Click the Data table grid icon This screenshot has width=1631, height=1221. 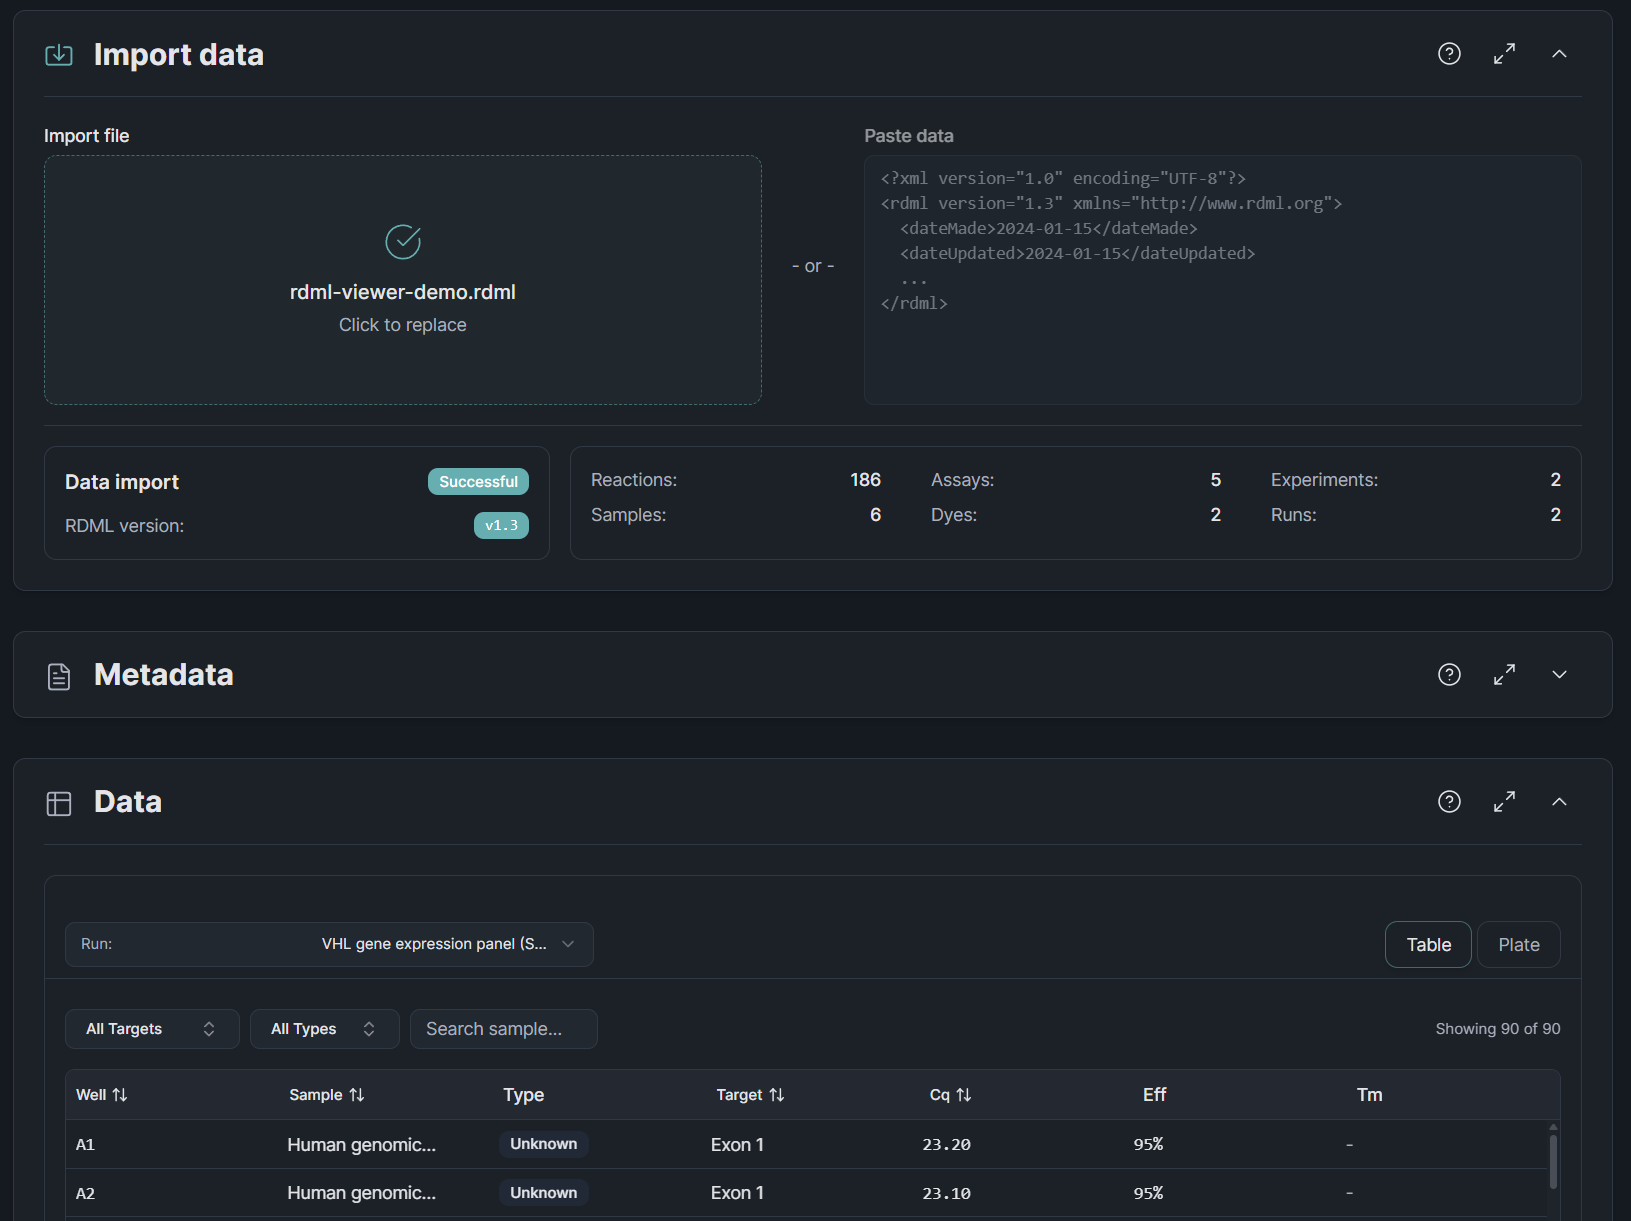59,802
